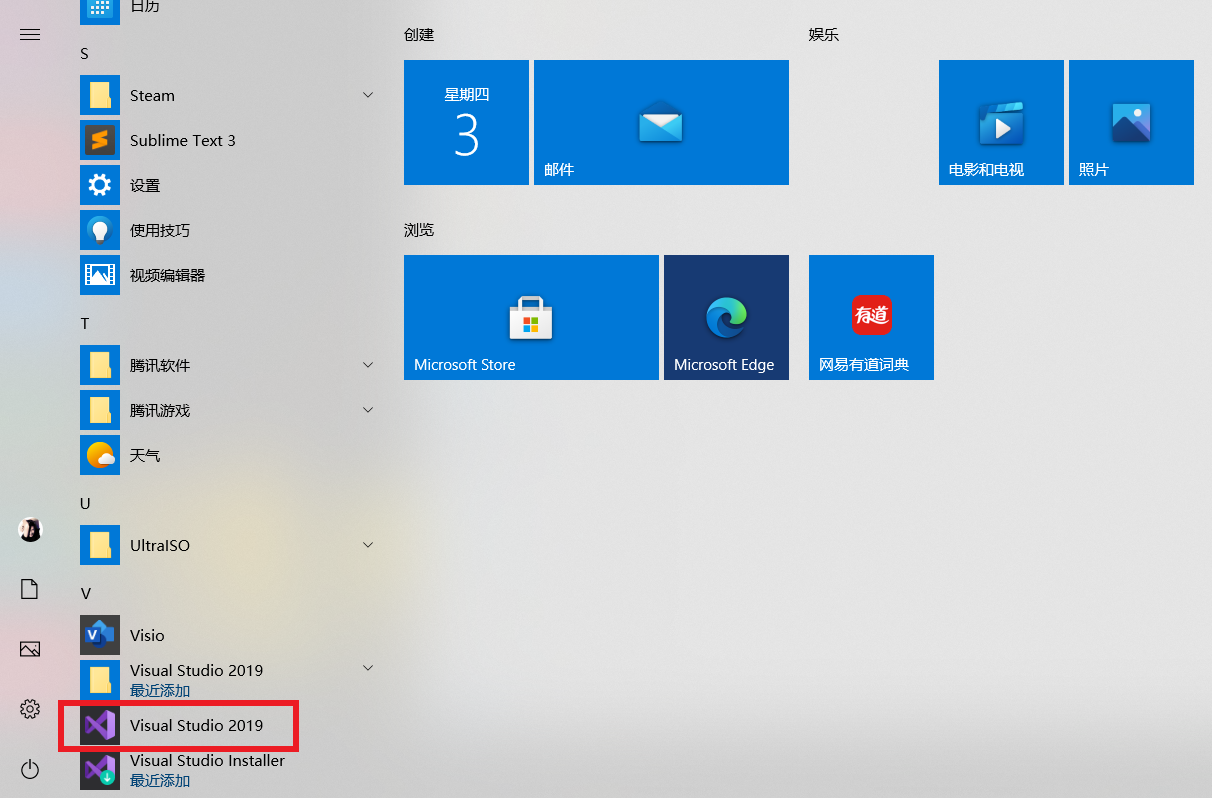Viewport: 1212px width, 798px height.
Task: Open Sublime Text 3
Action: [x=182, y=140]
